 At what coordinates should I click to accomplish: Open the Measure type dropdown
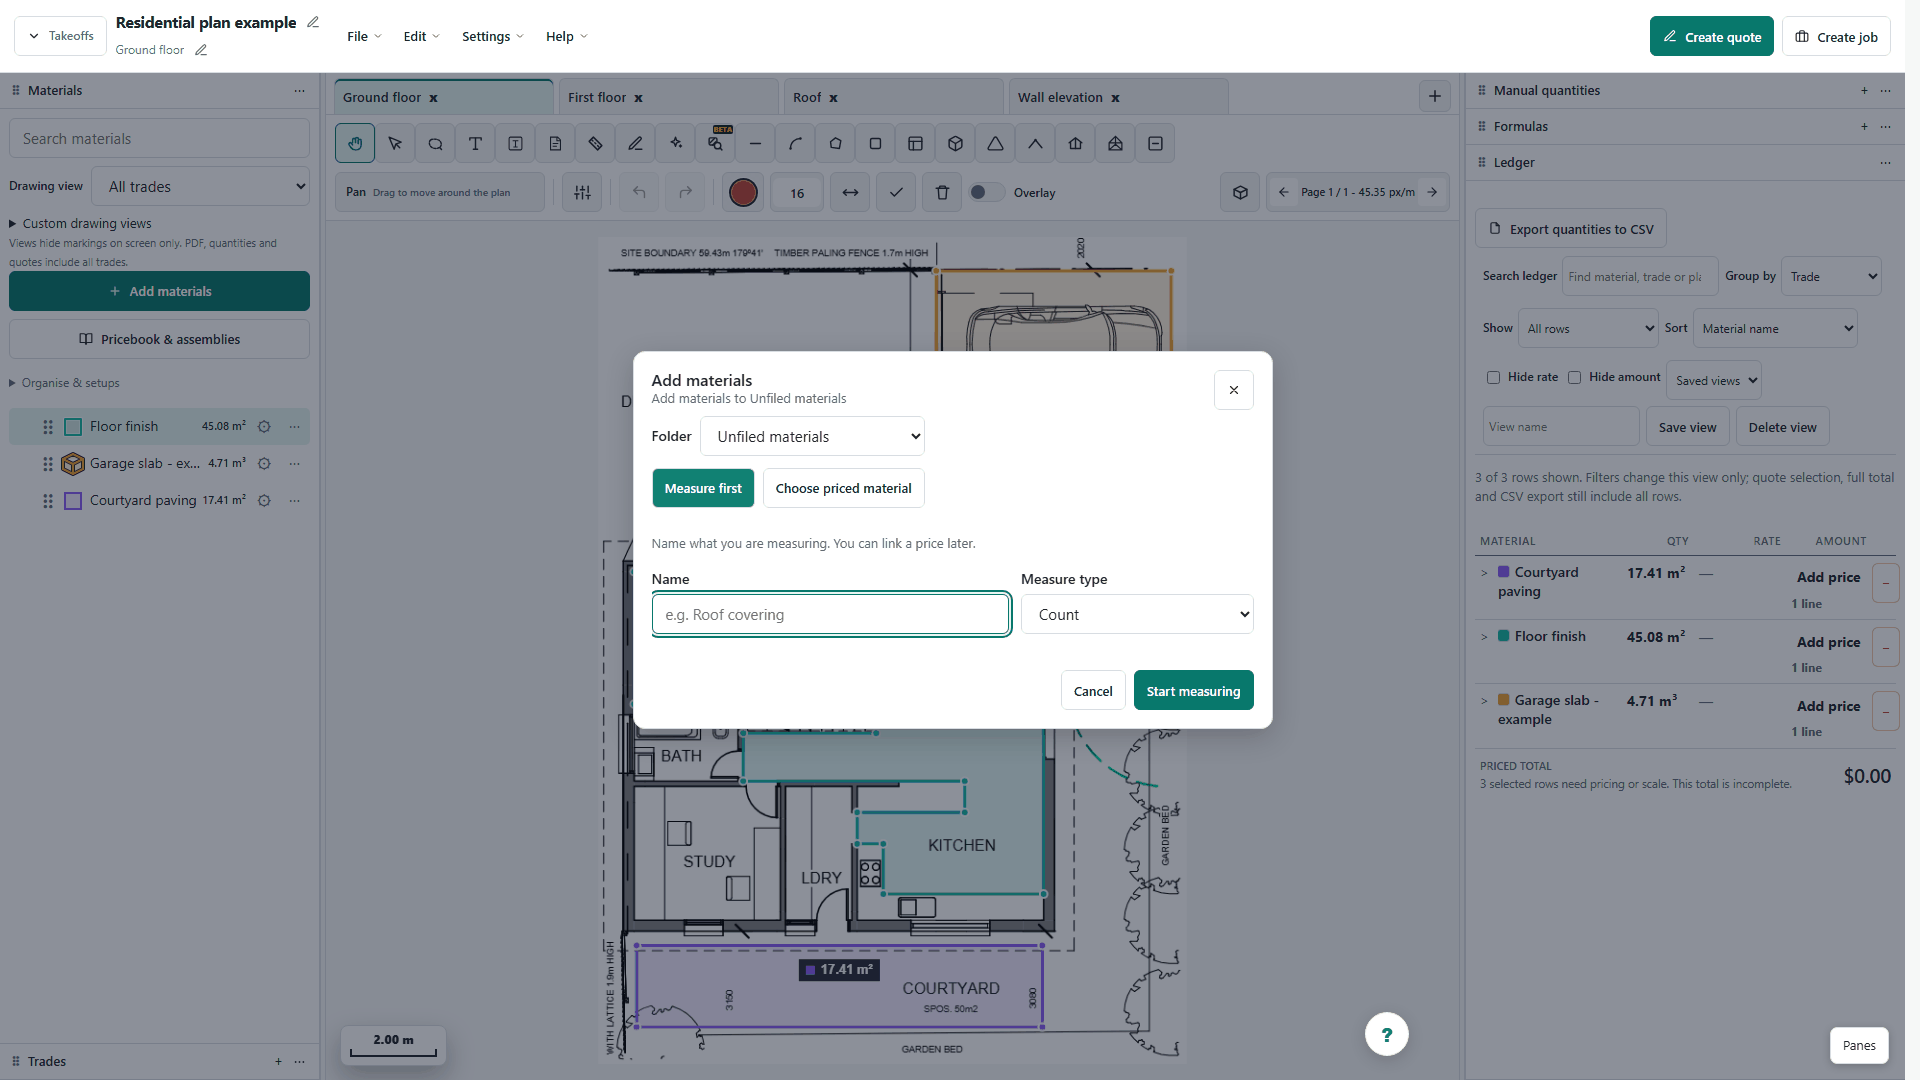(1137, 615)
